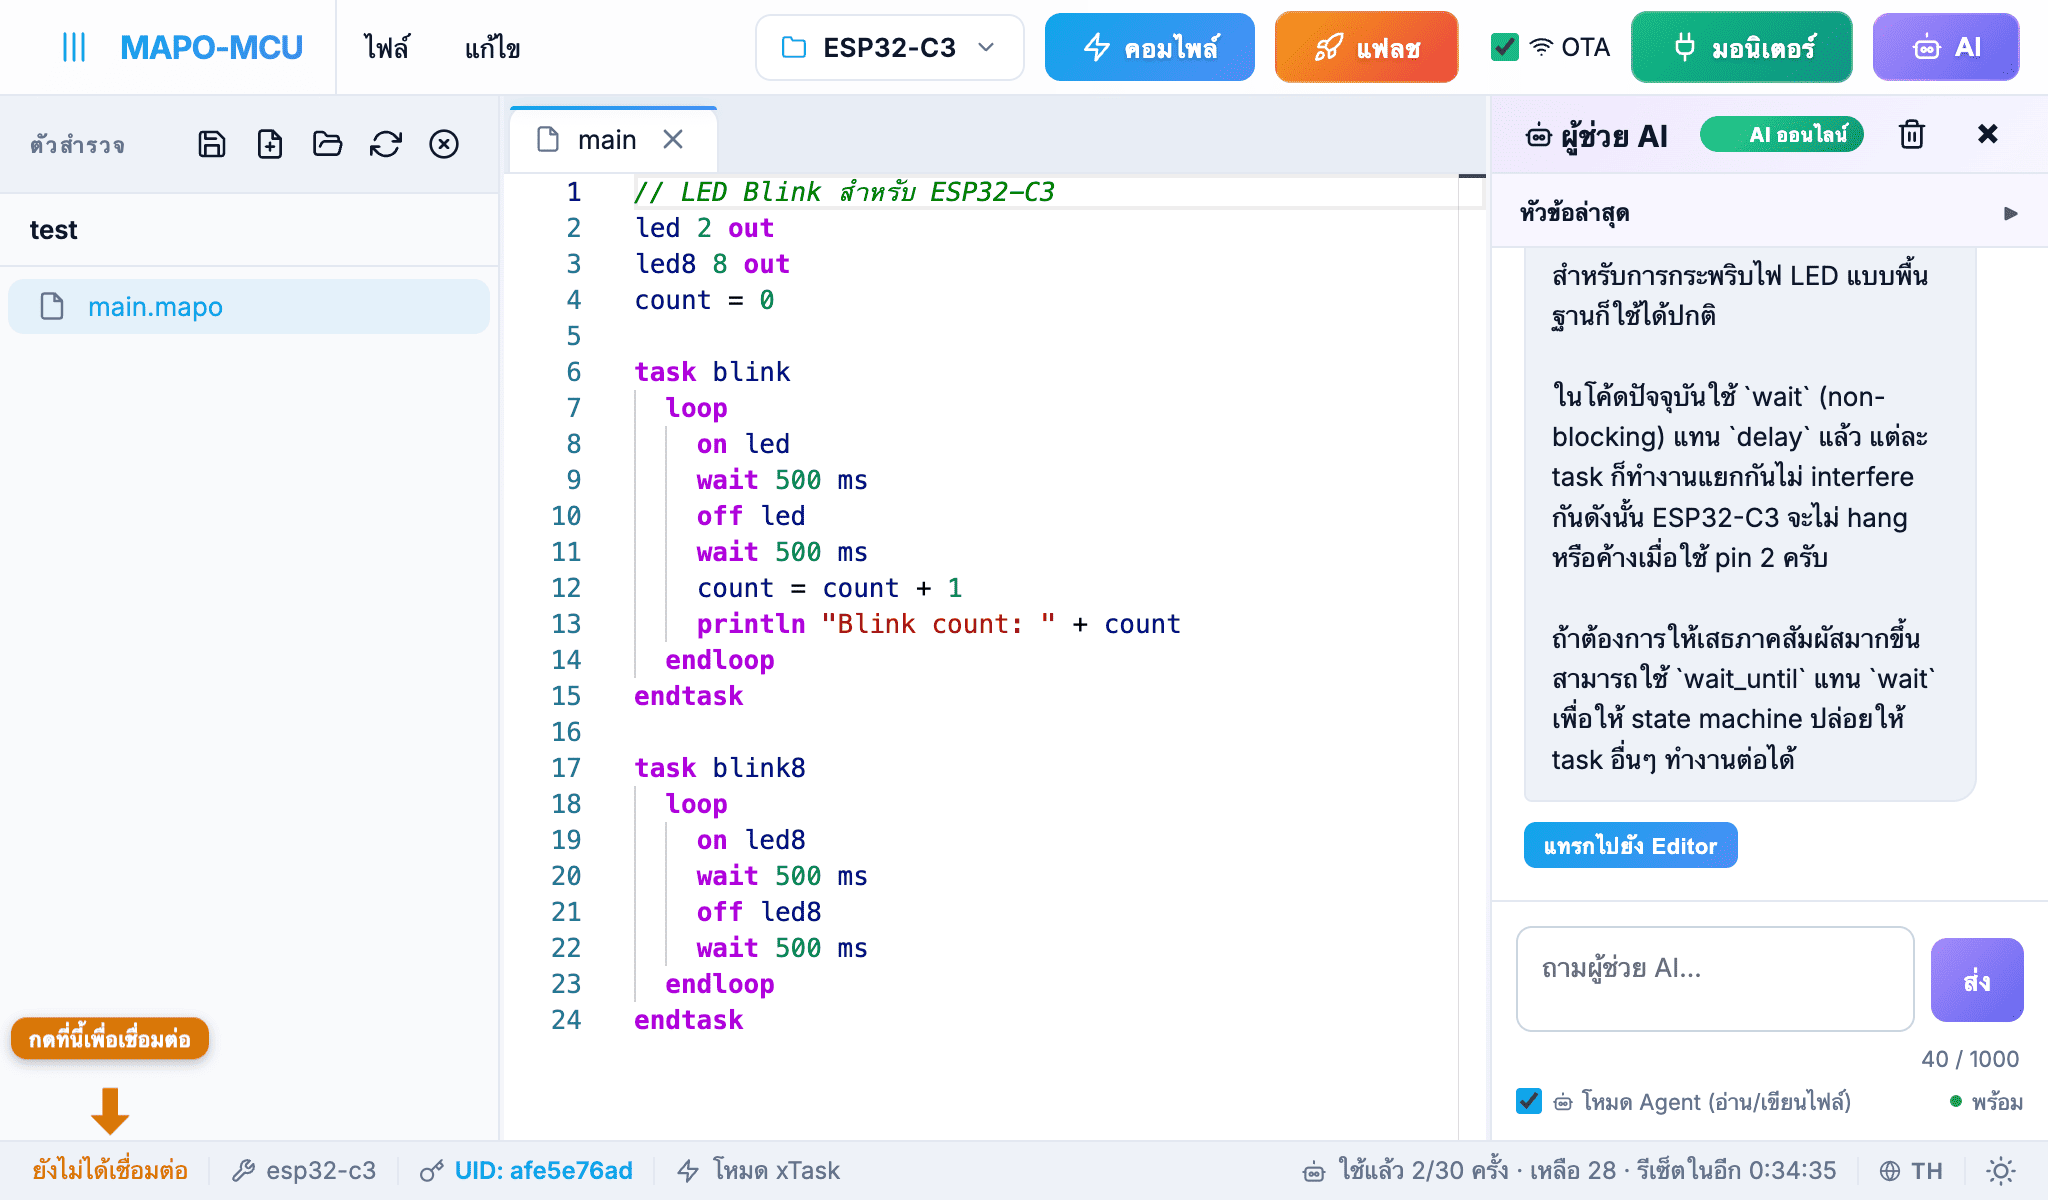The image size is (2048, 1200).
Task: Click the MAPO-MCU logo title
Action: click(211, 47)
